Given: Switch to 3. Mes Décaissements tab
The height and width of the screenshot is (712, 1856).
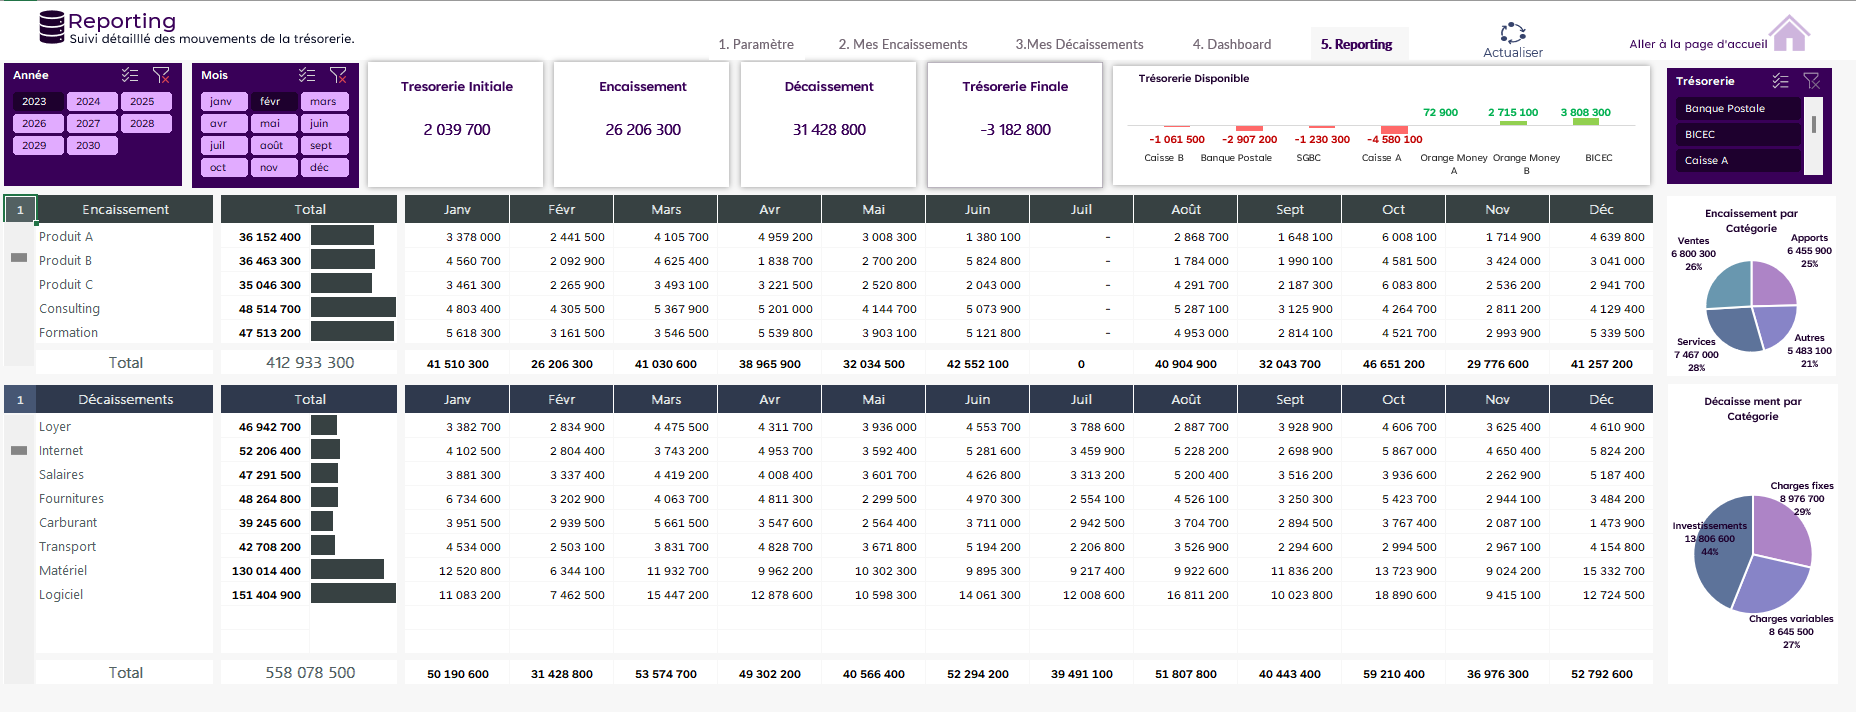Looking at the screenshot, I should pos(1079,44).
